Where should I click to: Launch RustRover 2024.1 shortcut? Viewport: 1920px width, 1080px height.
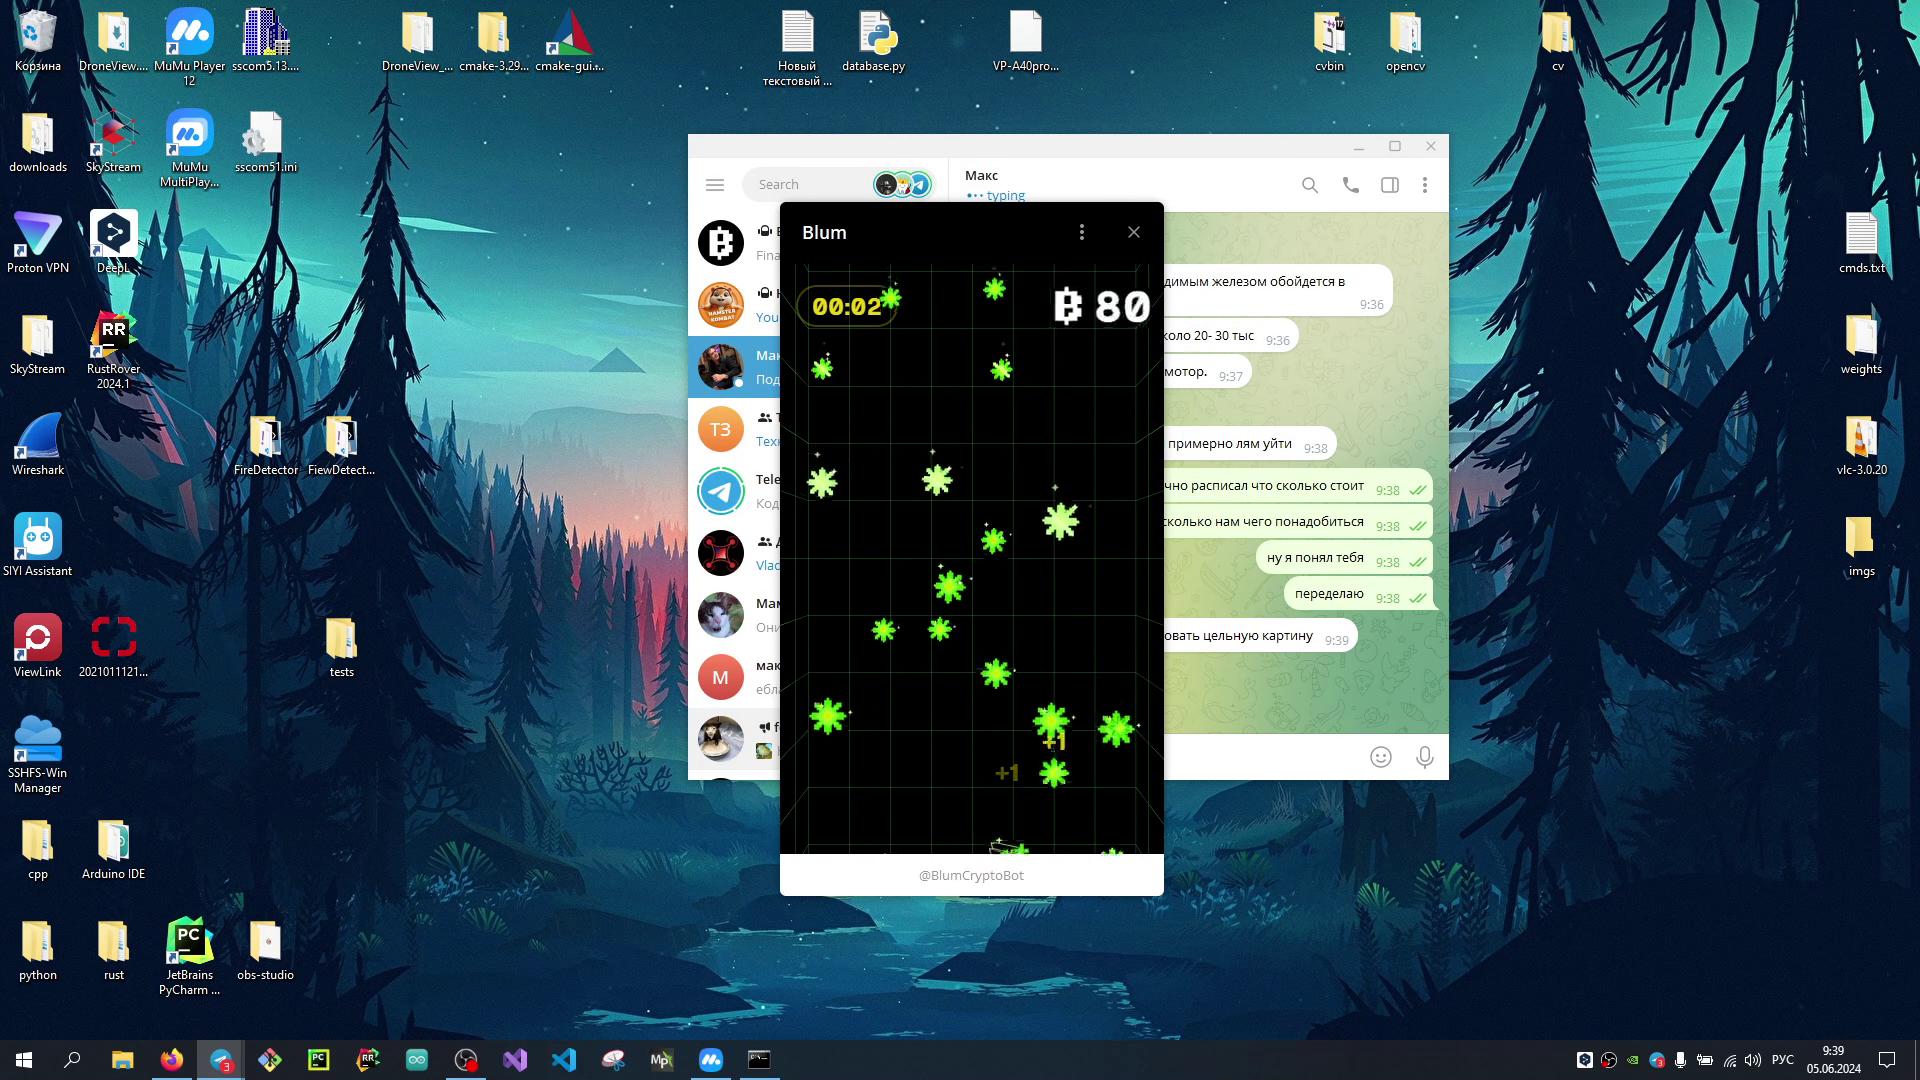point(113,350)
